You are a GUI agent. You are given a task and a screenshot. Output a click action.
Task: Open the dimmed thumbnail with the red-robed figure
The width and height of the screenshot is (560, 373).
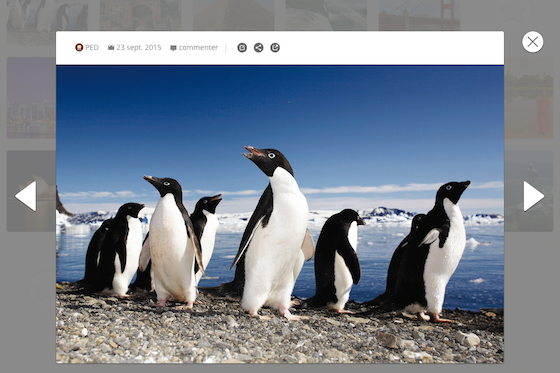point(529,98)
